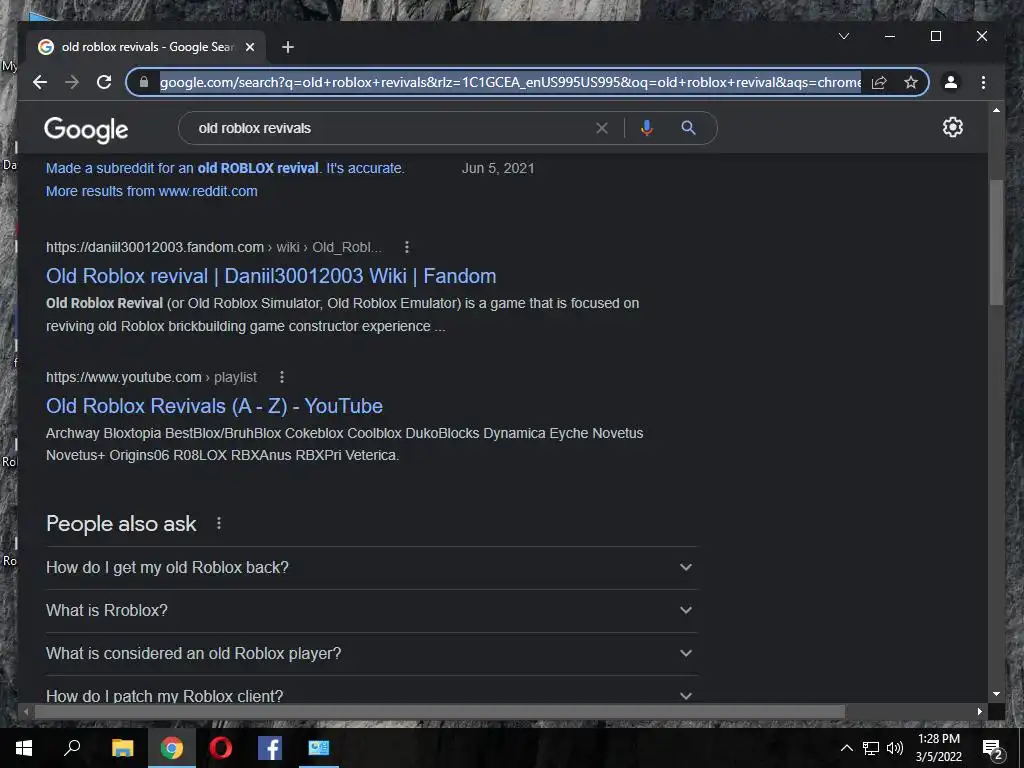The height and width of the screenshot is (768, 1024).
Task: Select the URL in the address bar
Action: [x=510, y=82]
